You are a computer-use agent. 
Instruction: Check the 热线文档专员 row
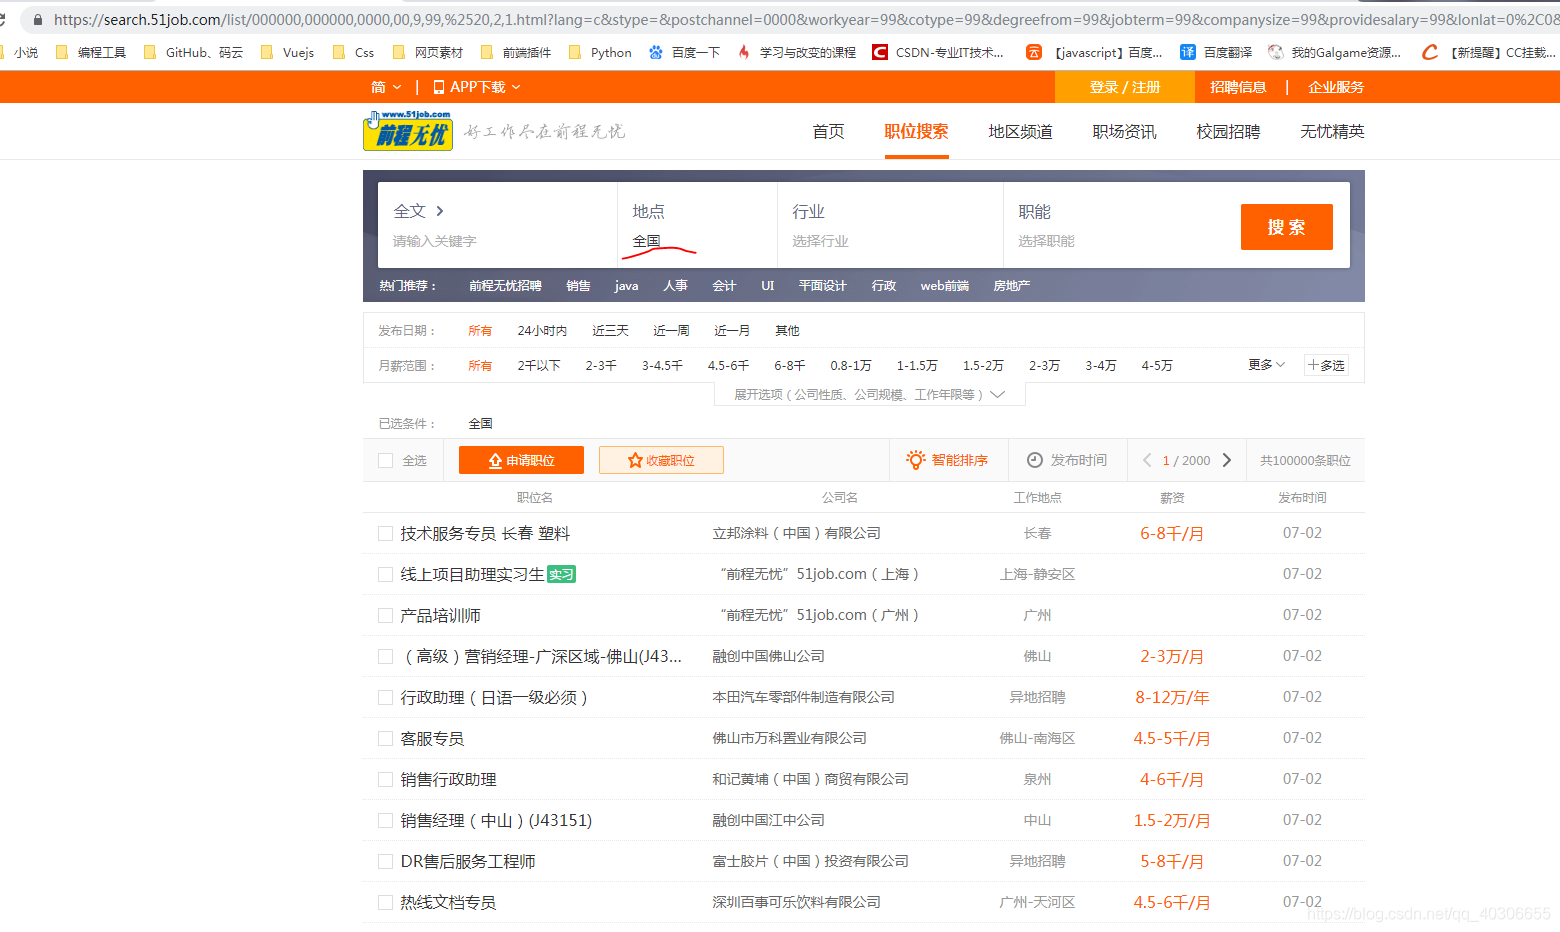pos(385,902)
